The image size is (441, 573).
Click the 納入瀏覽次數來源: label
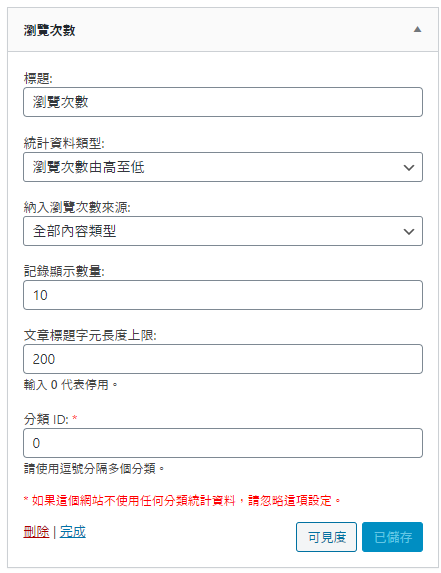click(x=77, y=207)
